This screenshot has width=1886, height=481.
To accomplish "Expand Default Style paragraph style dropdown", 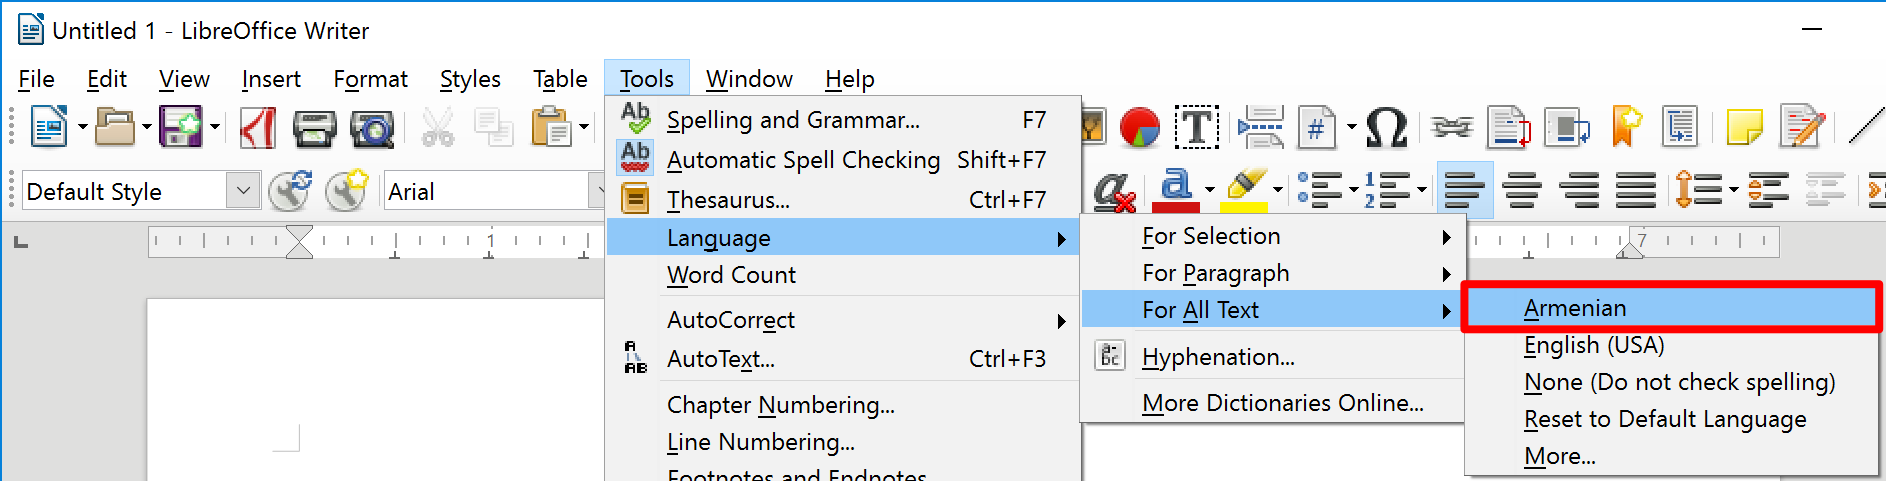I will (243, 190).
